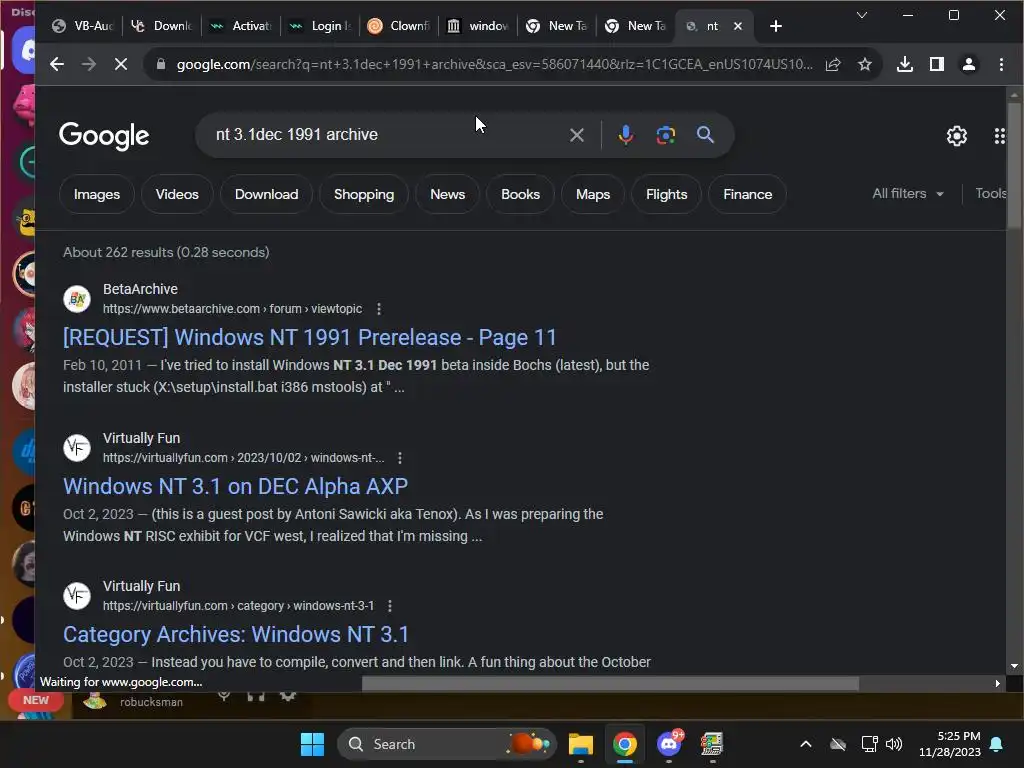This screenshot has height=768, width=1024.
Task: Show hidden system tray icons
Action: click(x=806, y=744)
